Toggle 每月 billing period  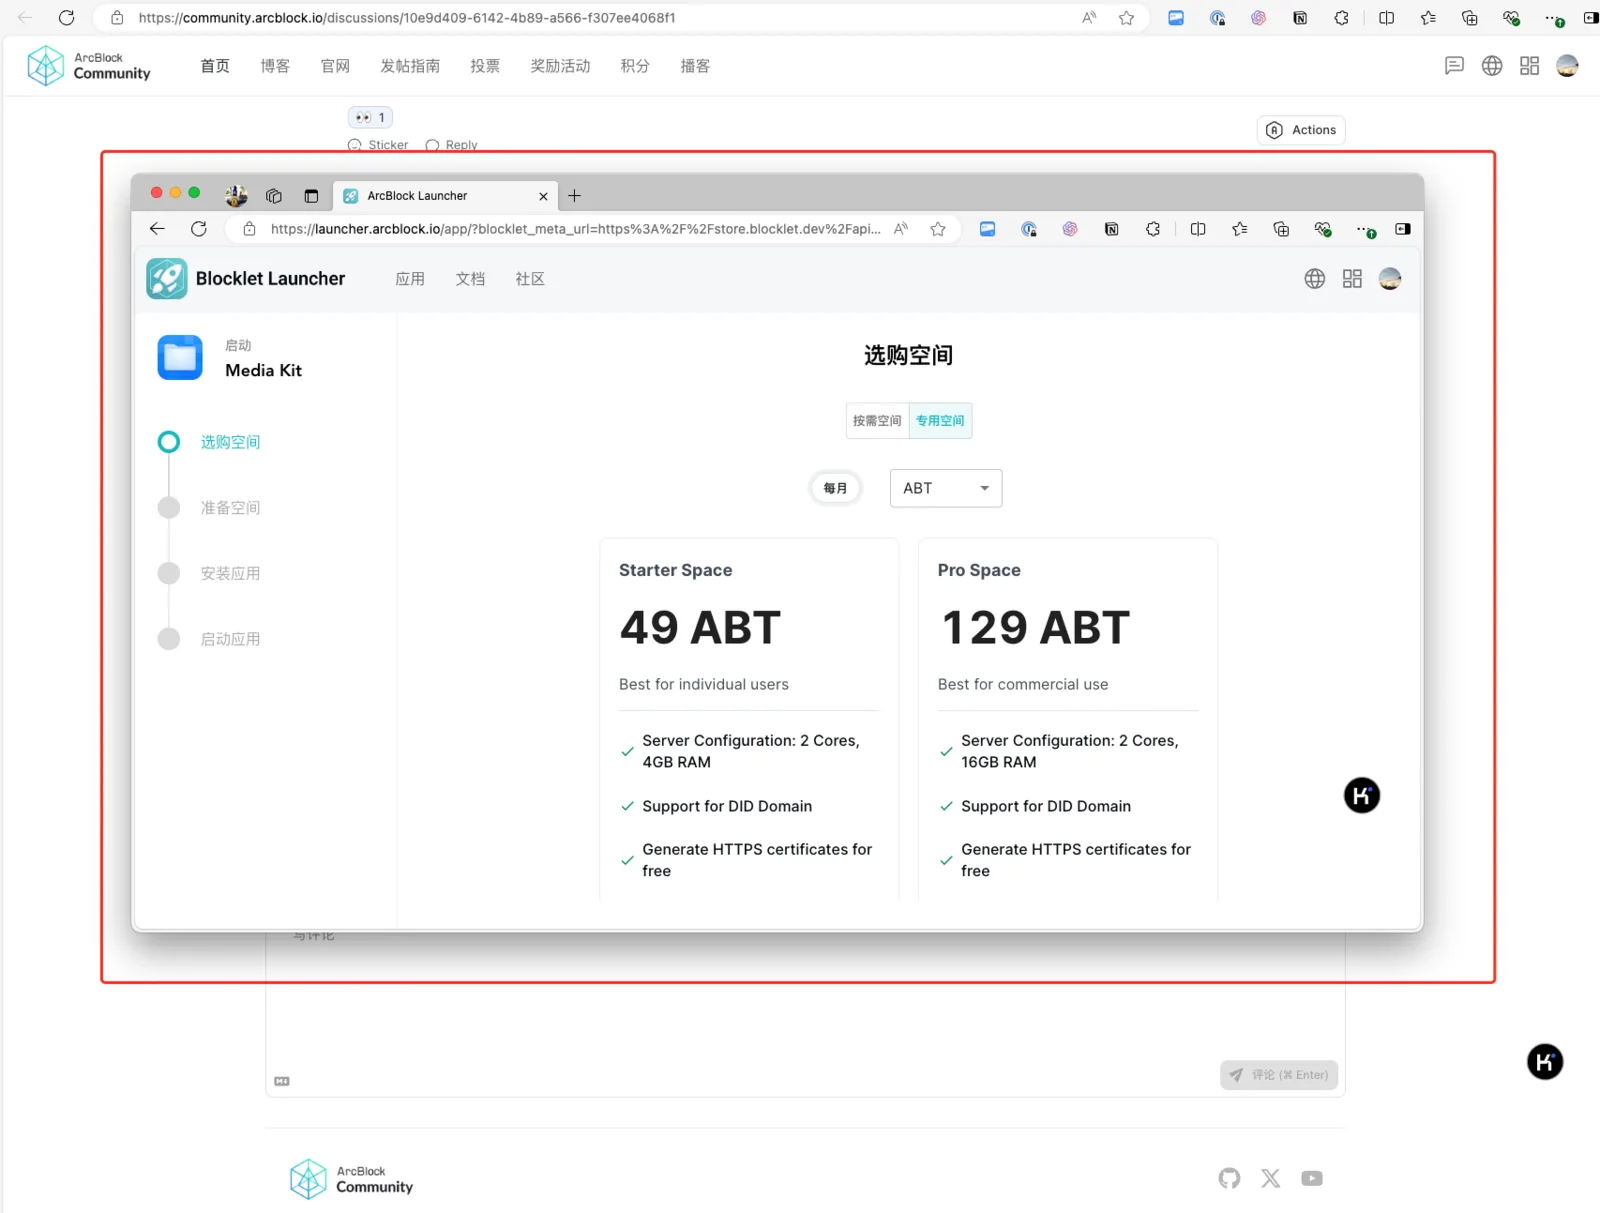(x=835, y=488)
